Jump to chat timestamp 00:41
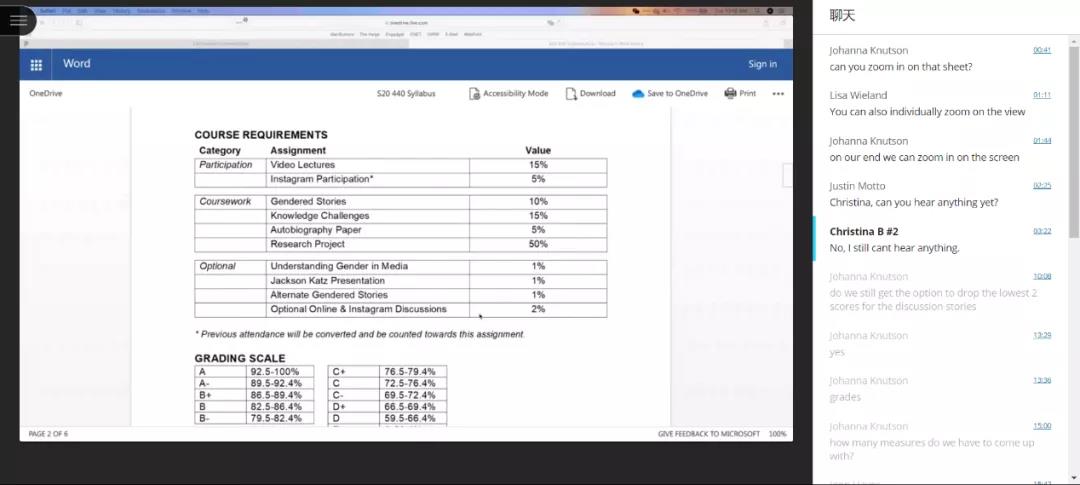The width and height of the screenshot is (1080, 485). click(x=1041, y=50)
